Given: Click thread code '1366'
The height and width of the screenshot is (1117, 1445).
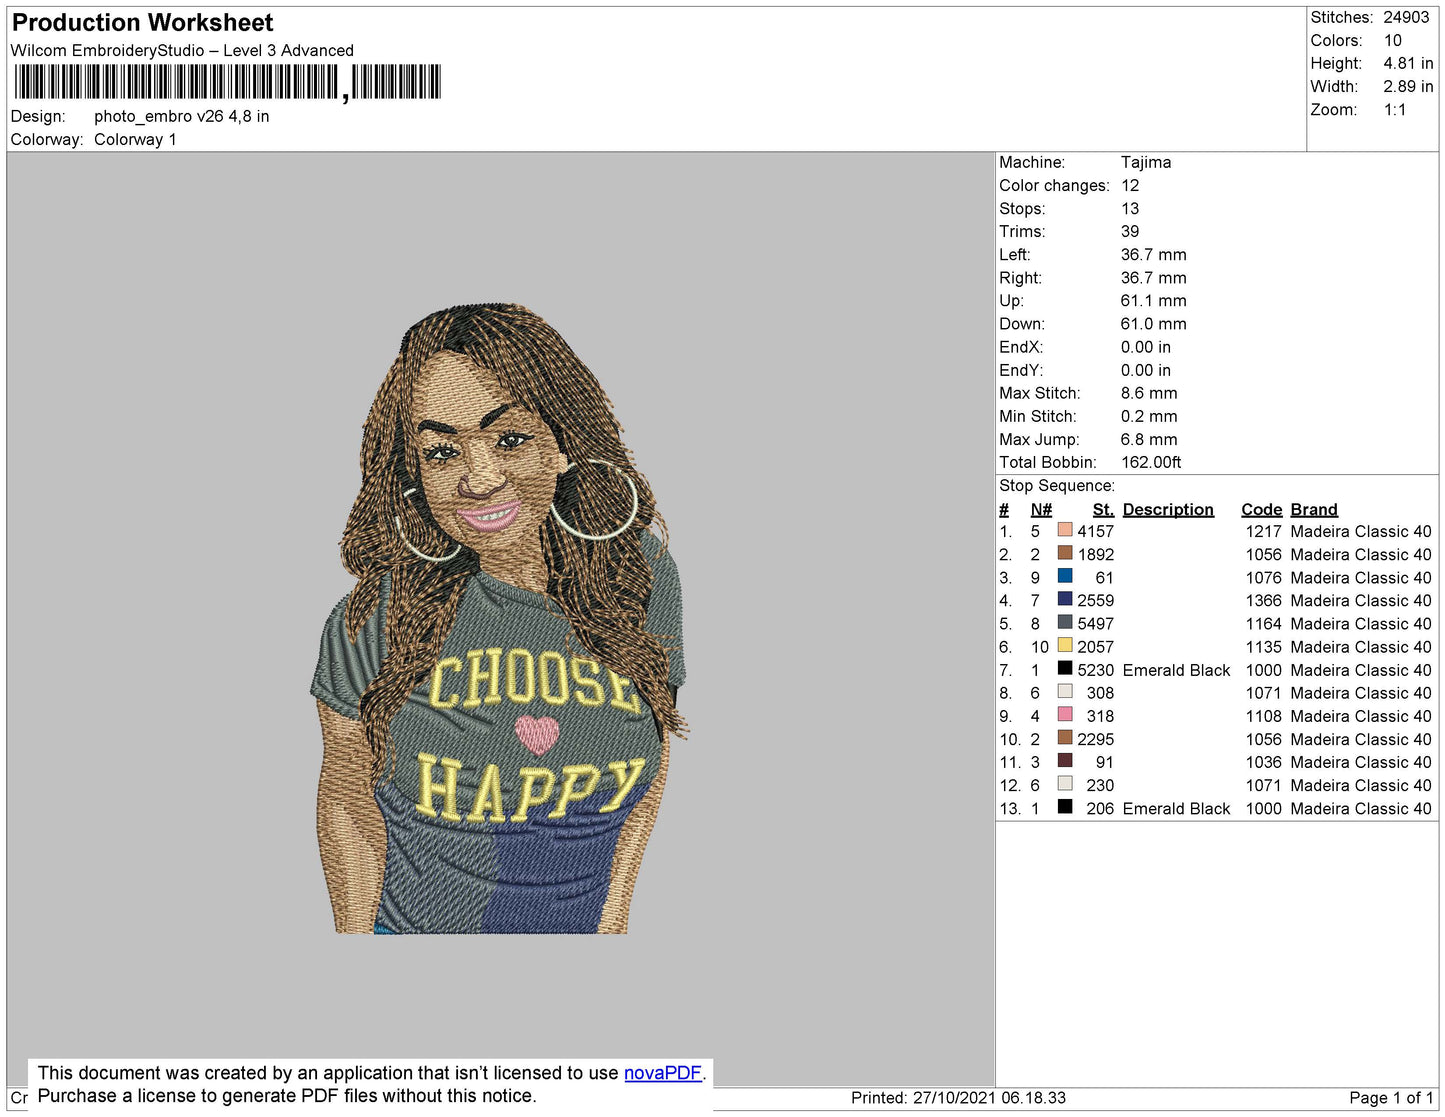Looking at the screenshot, I should click(x=1263, y=600).
